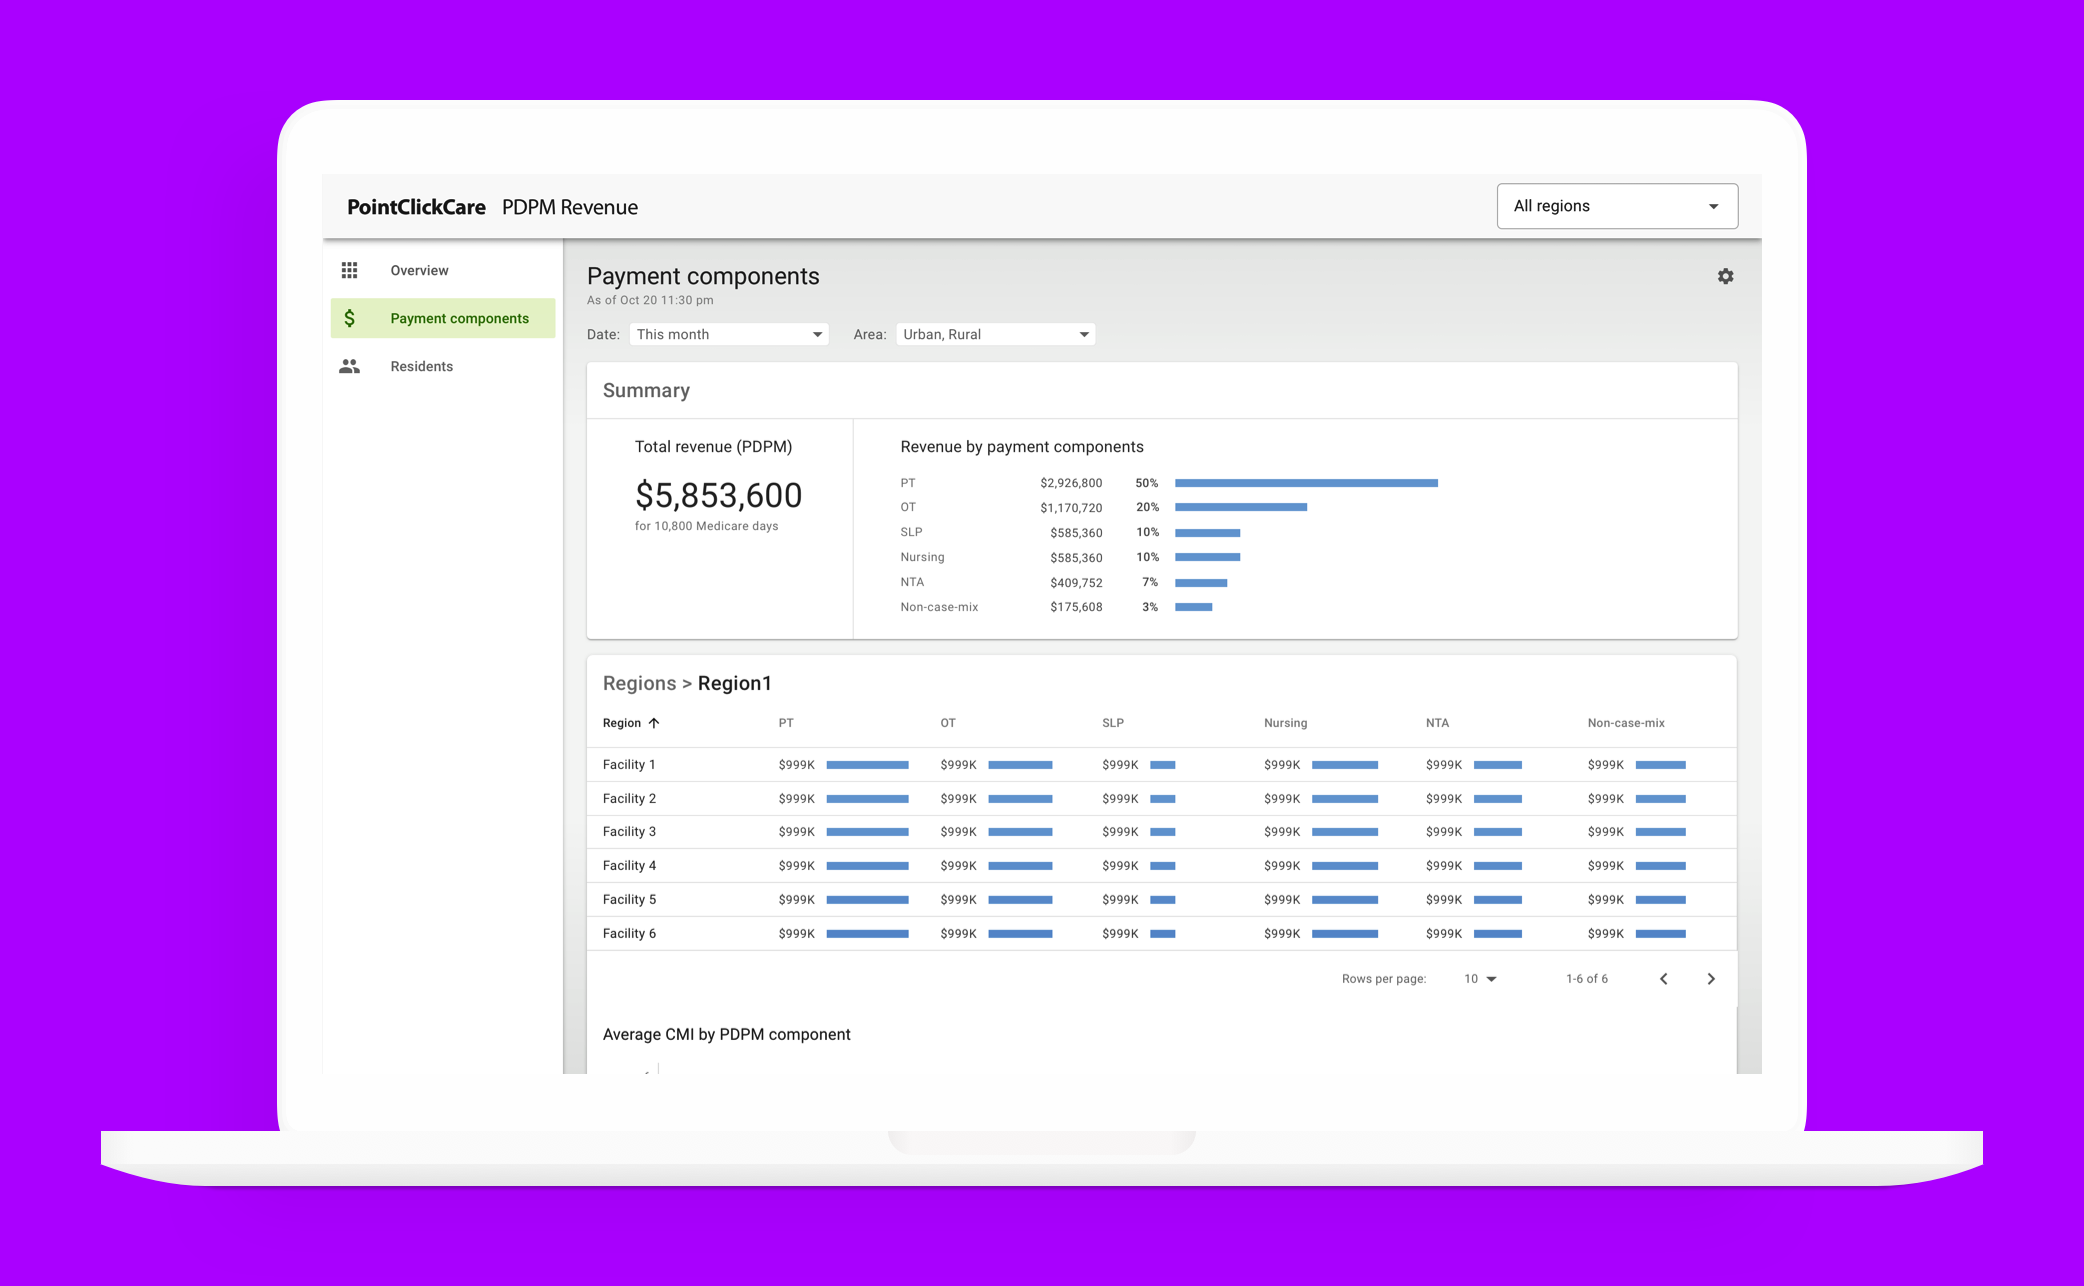Click Facility 1 PT $999K value

click(x=796, y=765)
